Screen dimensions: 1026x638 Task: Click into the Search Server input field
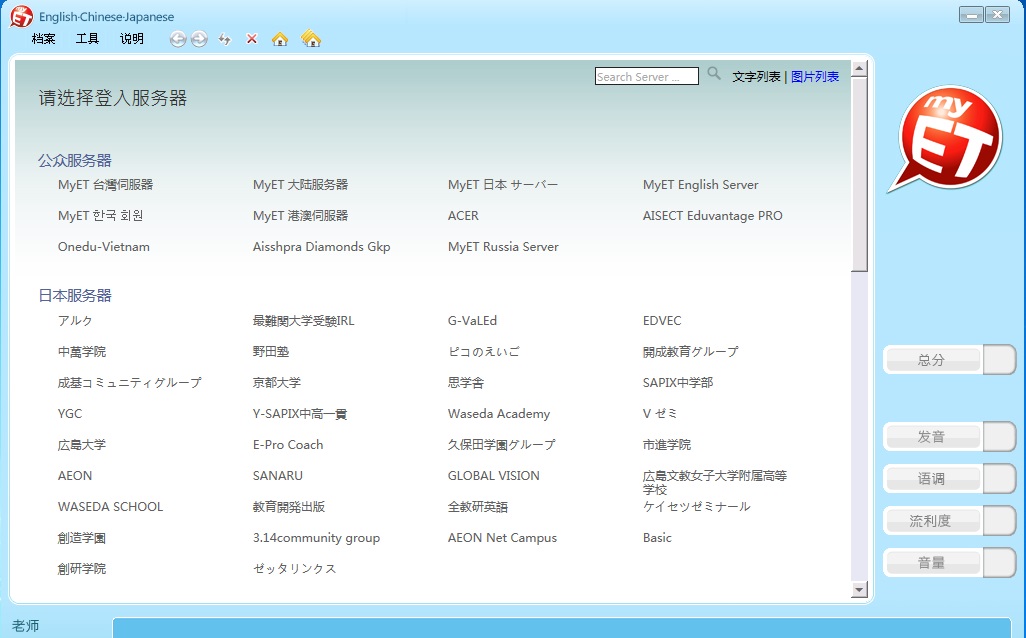pos(646,77)
